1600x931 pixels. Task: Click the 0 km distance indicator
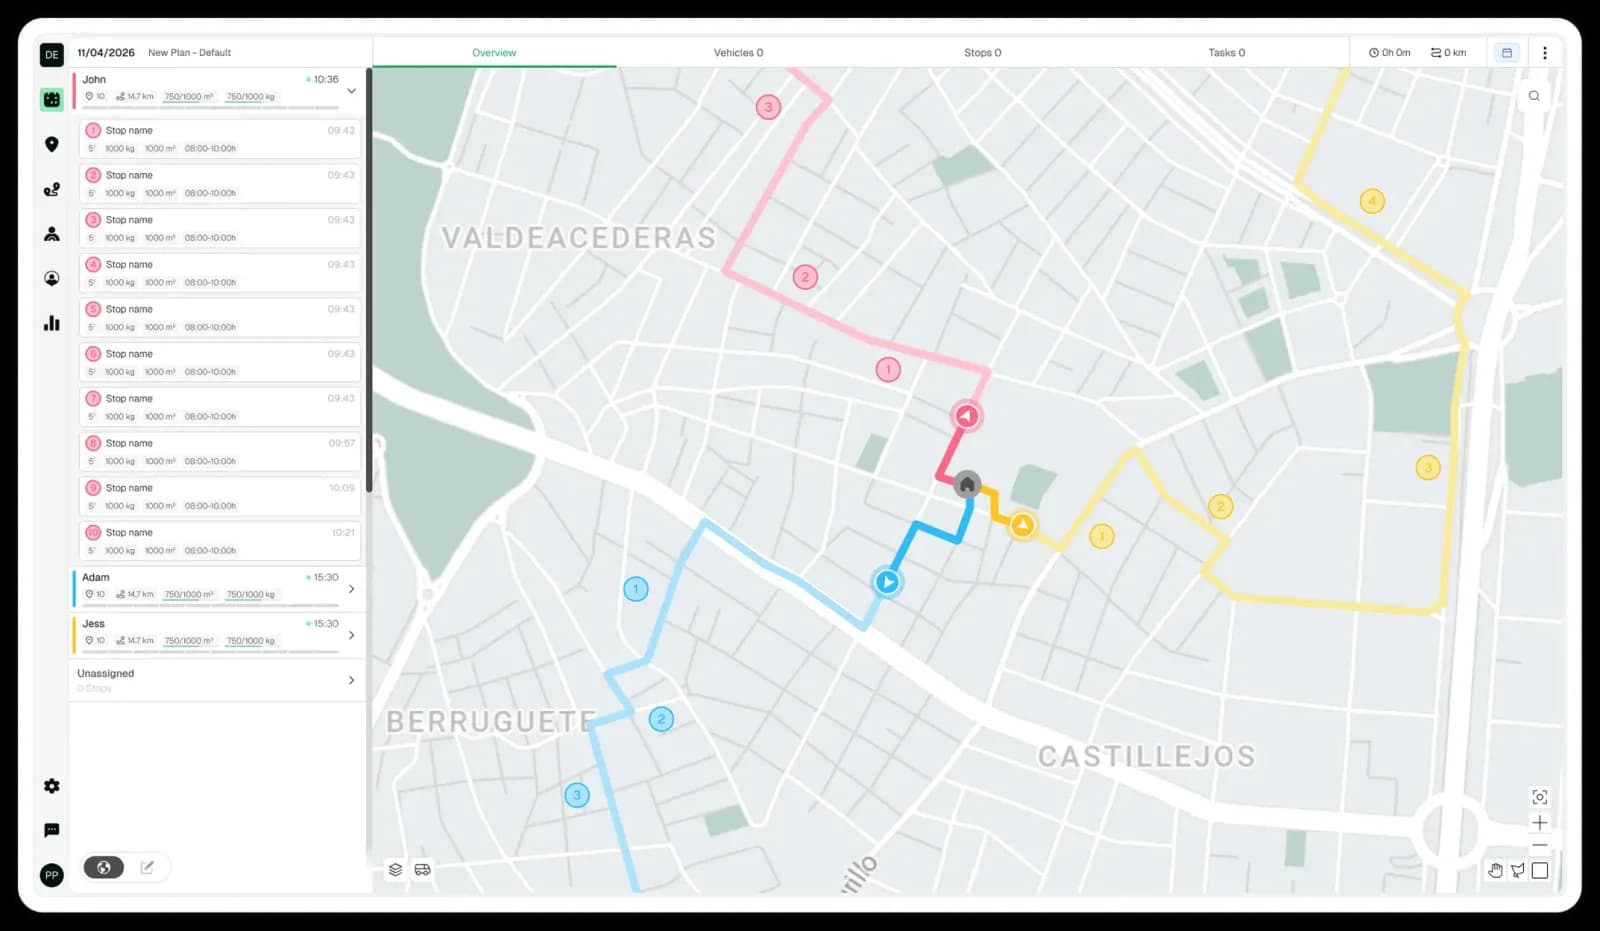pyautogui.click(x=1449, y=52)
